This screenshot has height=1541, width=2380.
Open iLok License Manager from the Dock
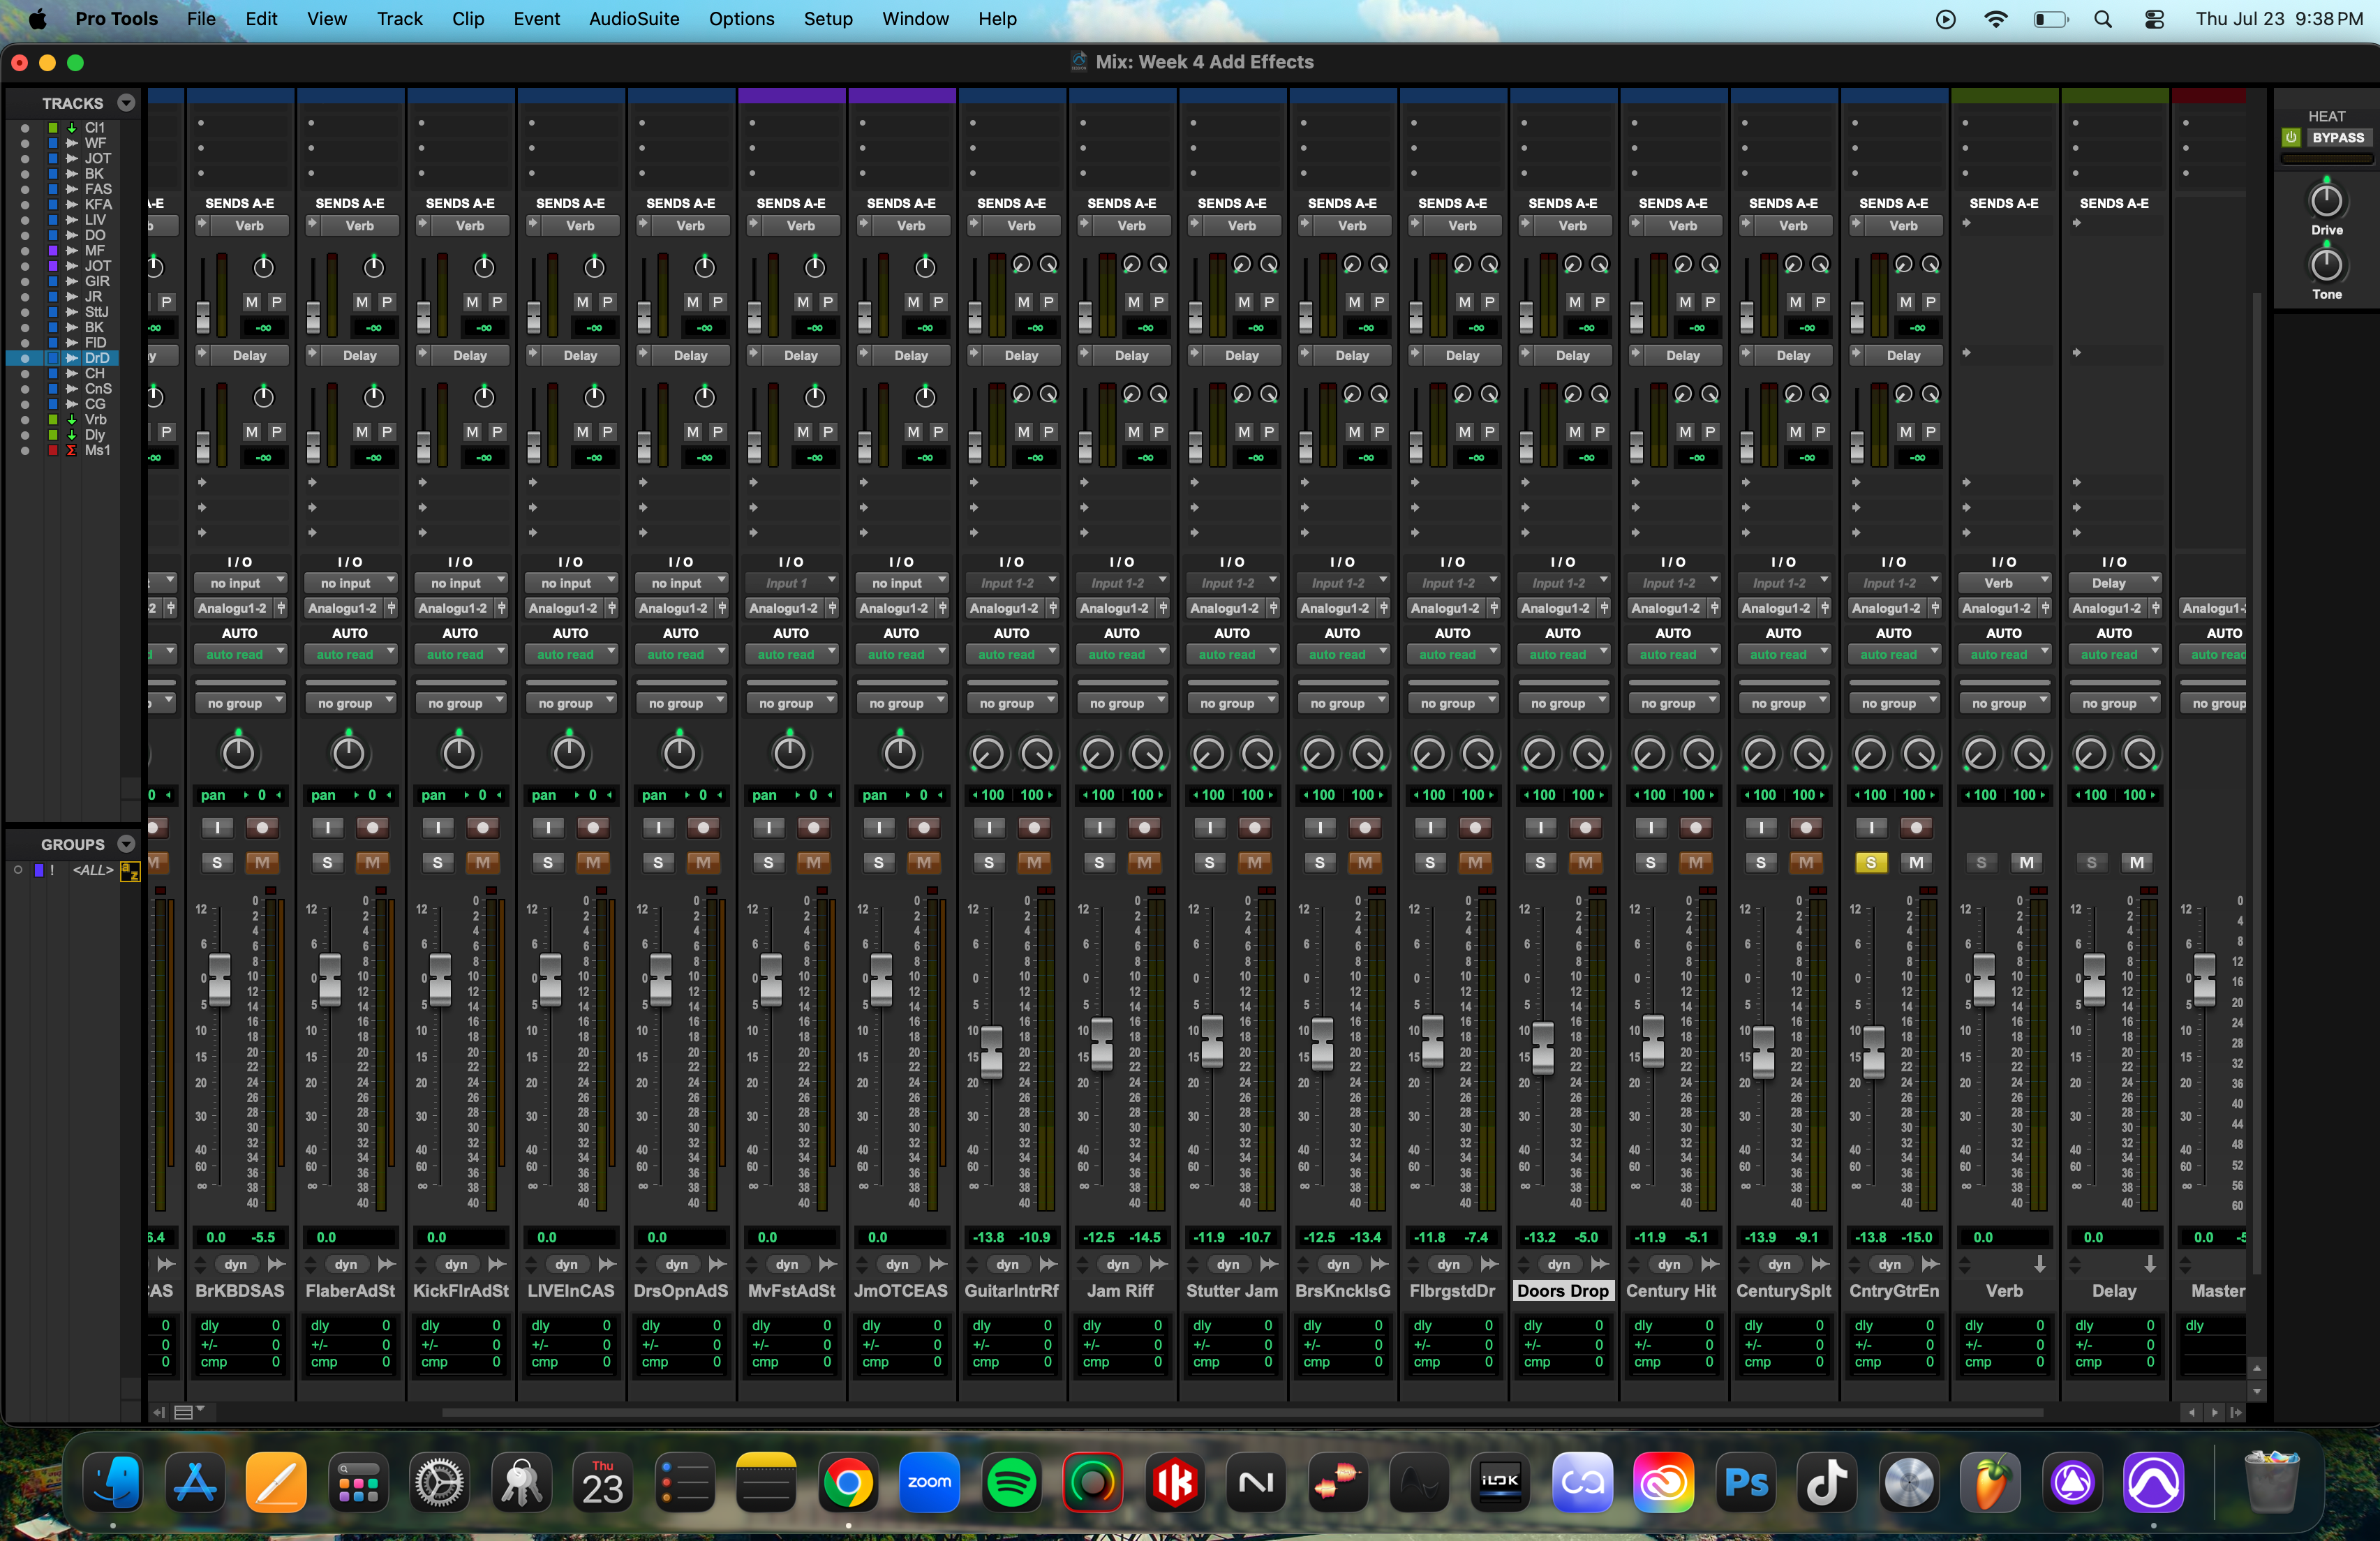pos(1501,1483)
